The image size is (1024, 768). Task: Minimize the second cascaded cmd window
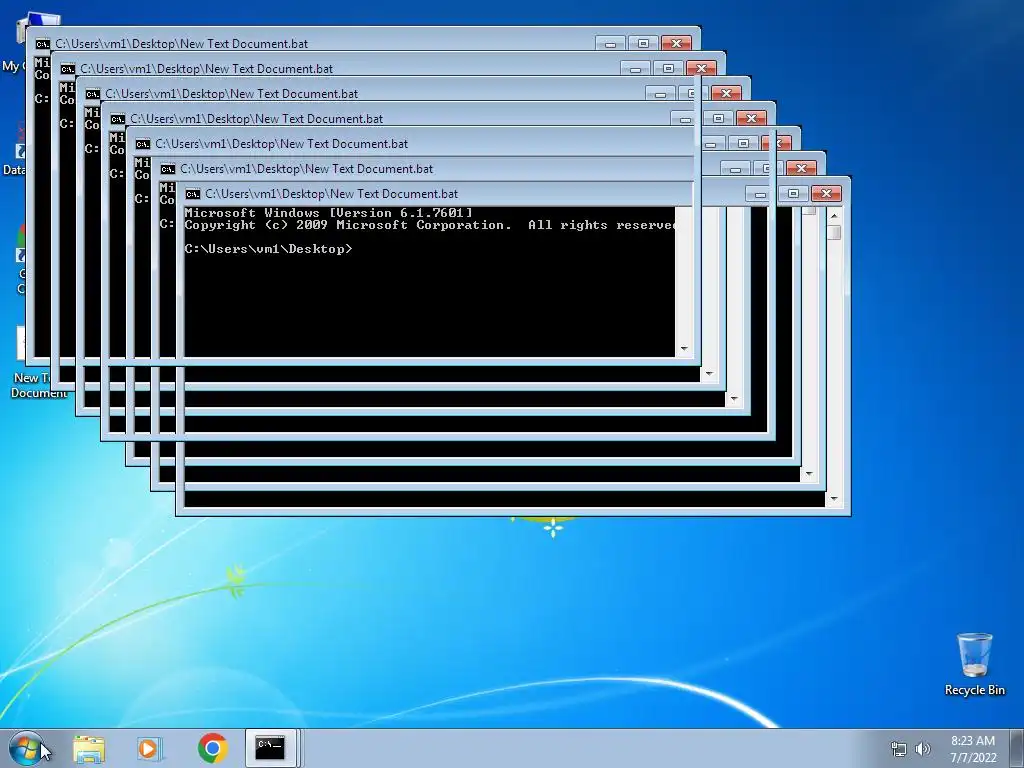pos(635,69)
